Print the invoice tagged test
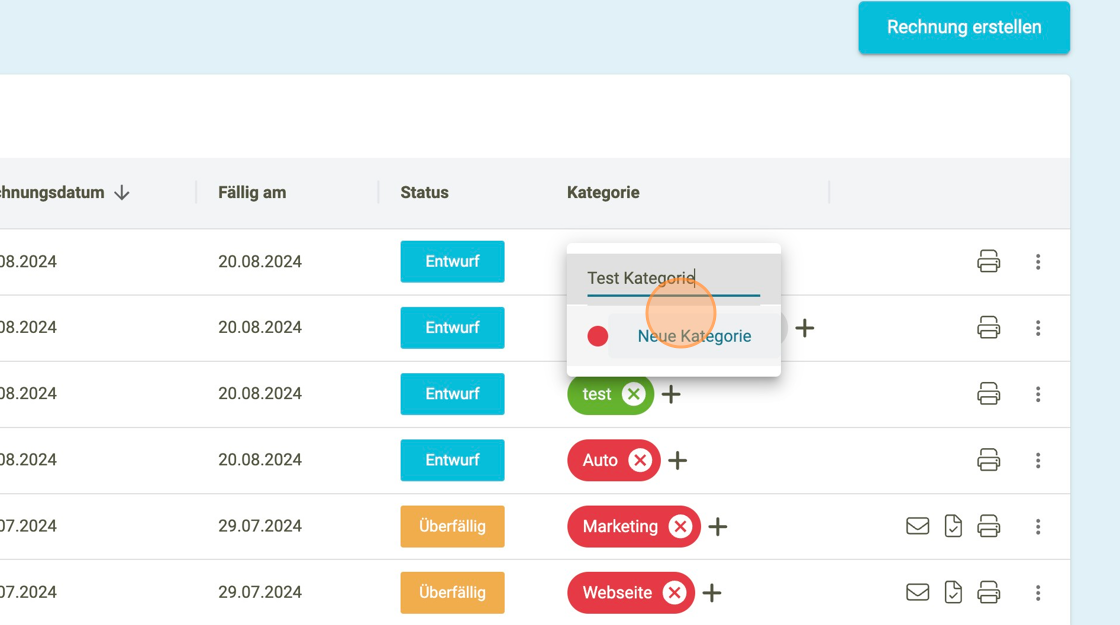The image size is (1120, 625). [989, 394]
